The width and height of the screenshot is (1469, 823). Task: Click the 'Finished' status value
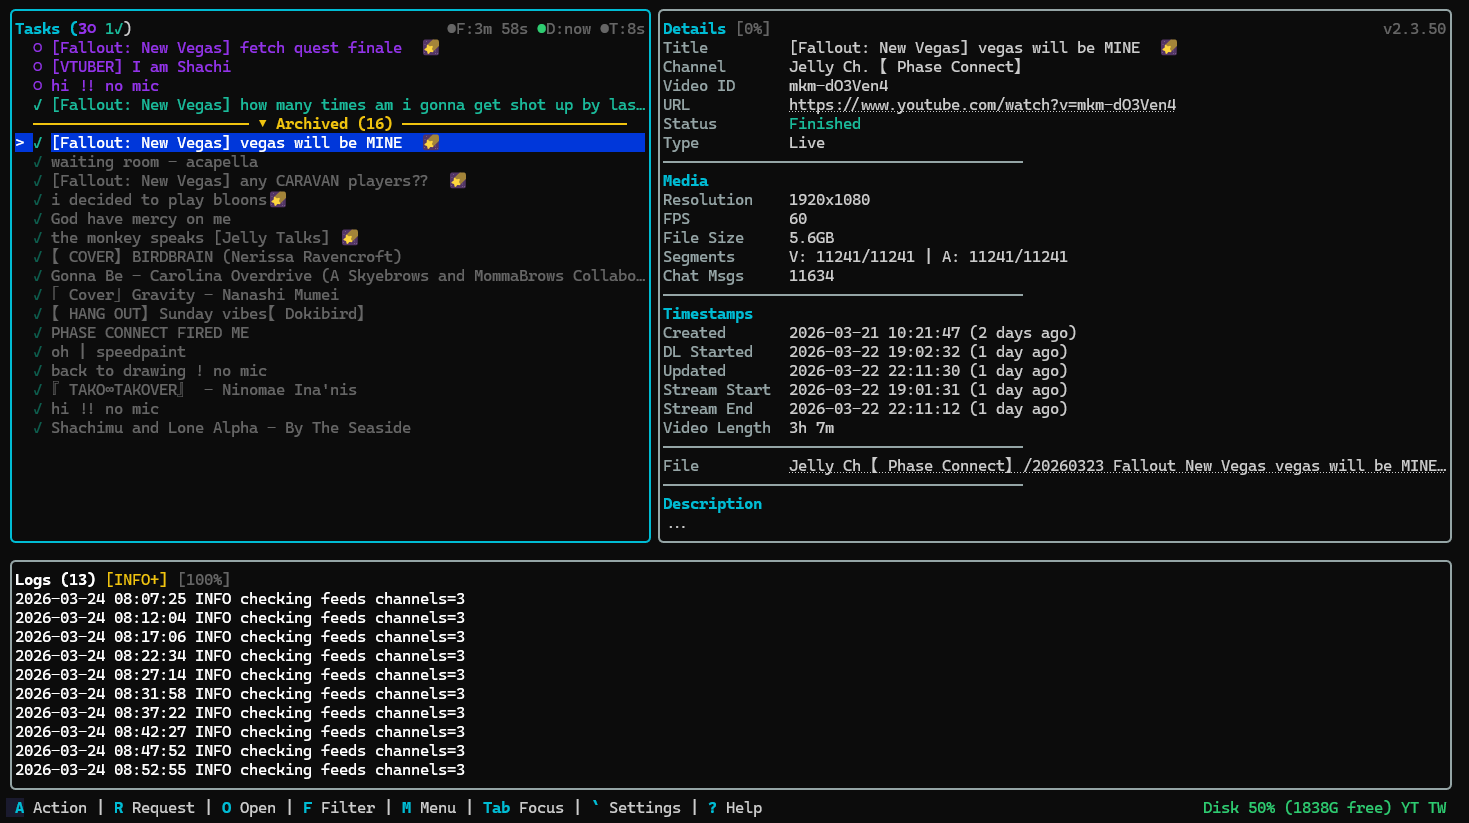pos(825,124)
